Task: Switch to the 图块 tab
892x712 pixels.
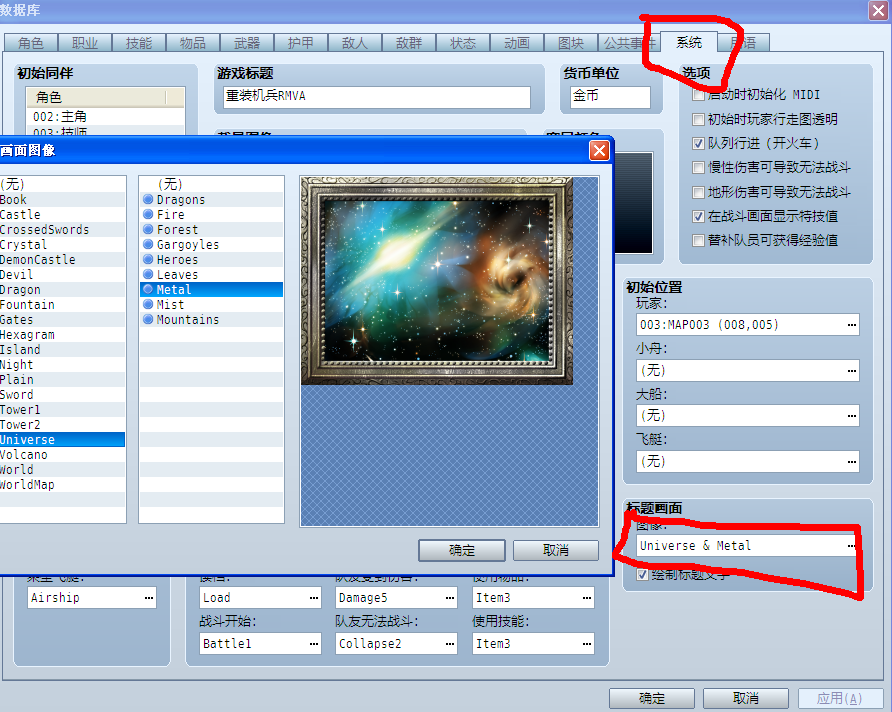Action: point(571,43)
